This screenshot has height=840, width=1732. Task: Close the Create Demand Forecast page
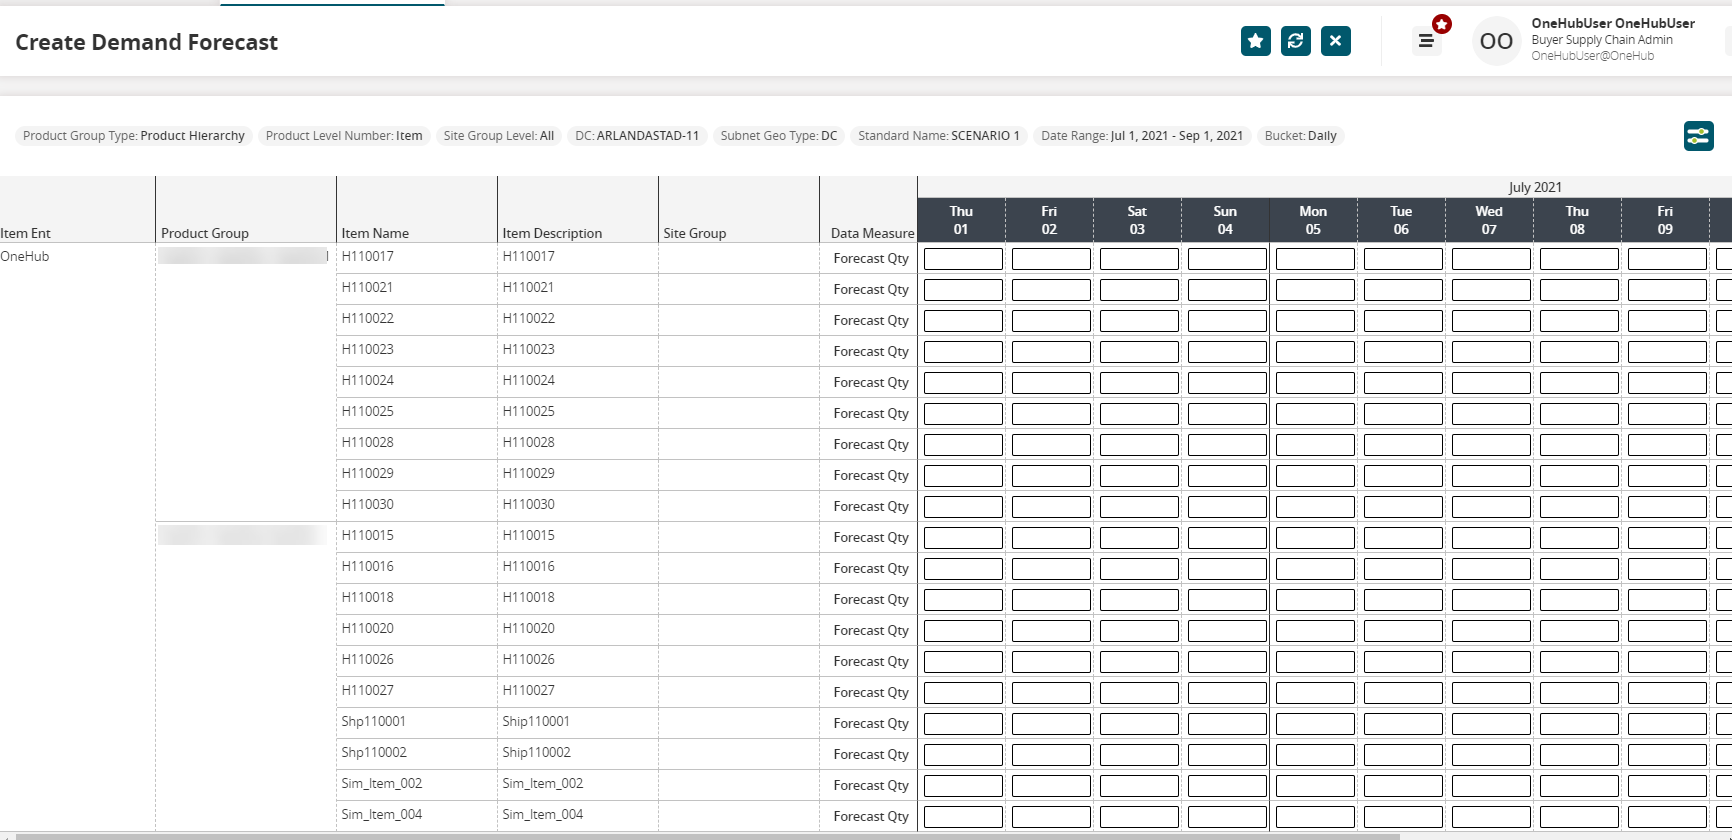pos(1335,41)
